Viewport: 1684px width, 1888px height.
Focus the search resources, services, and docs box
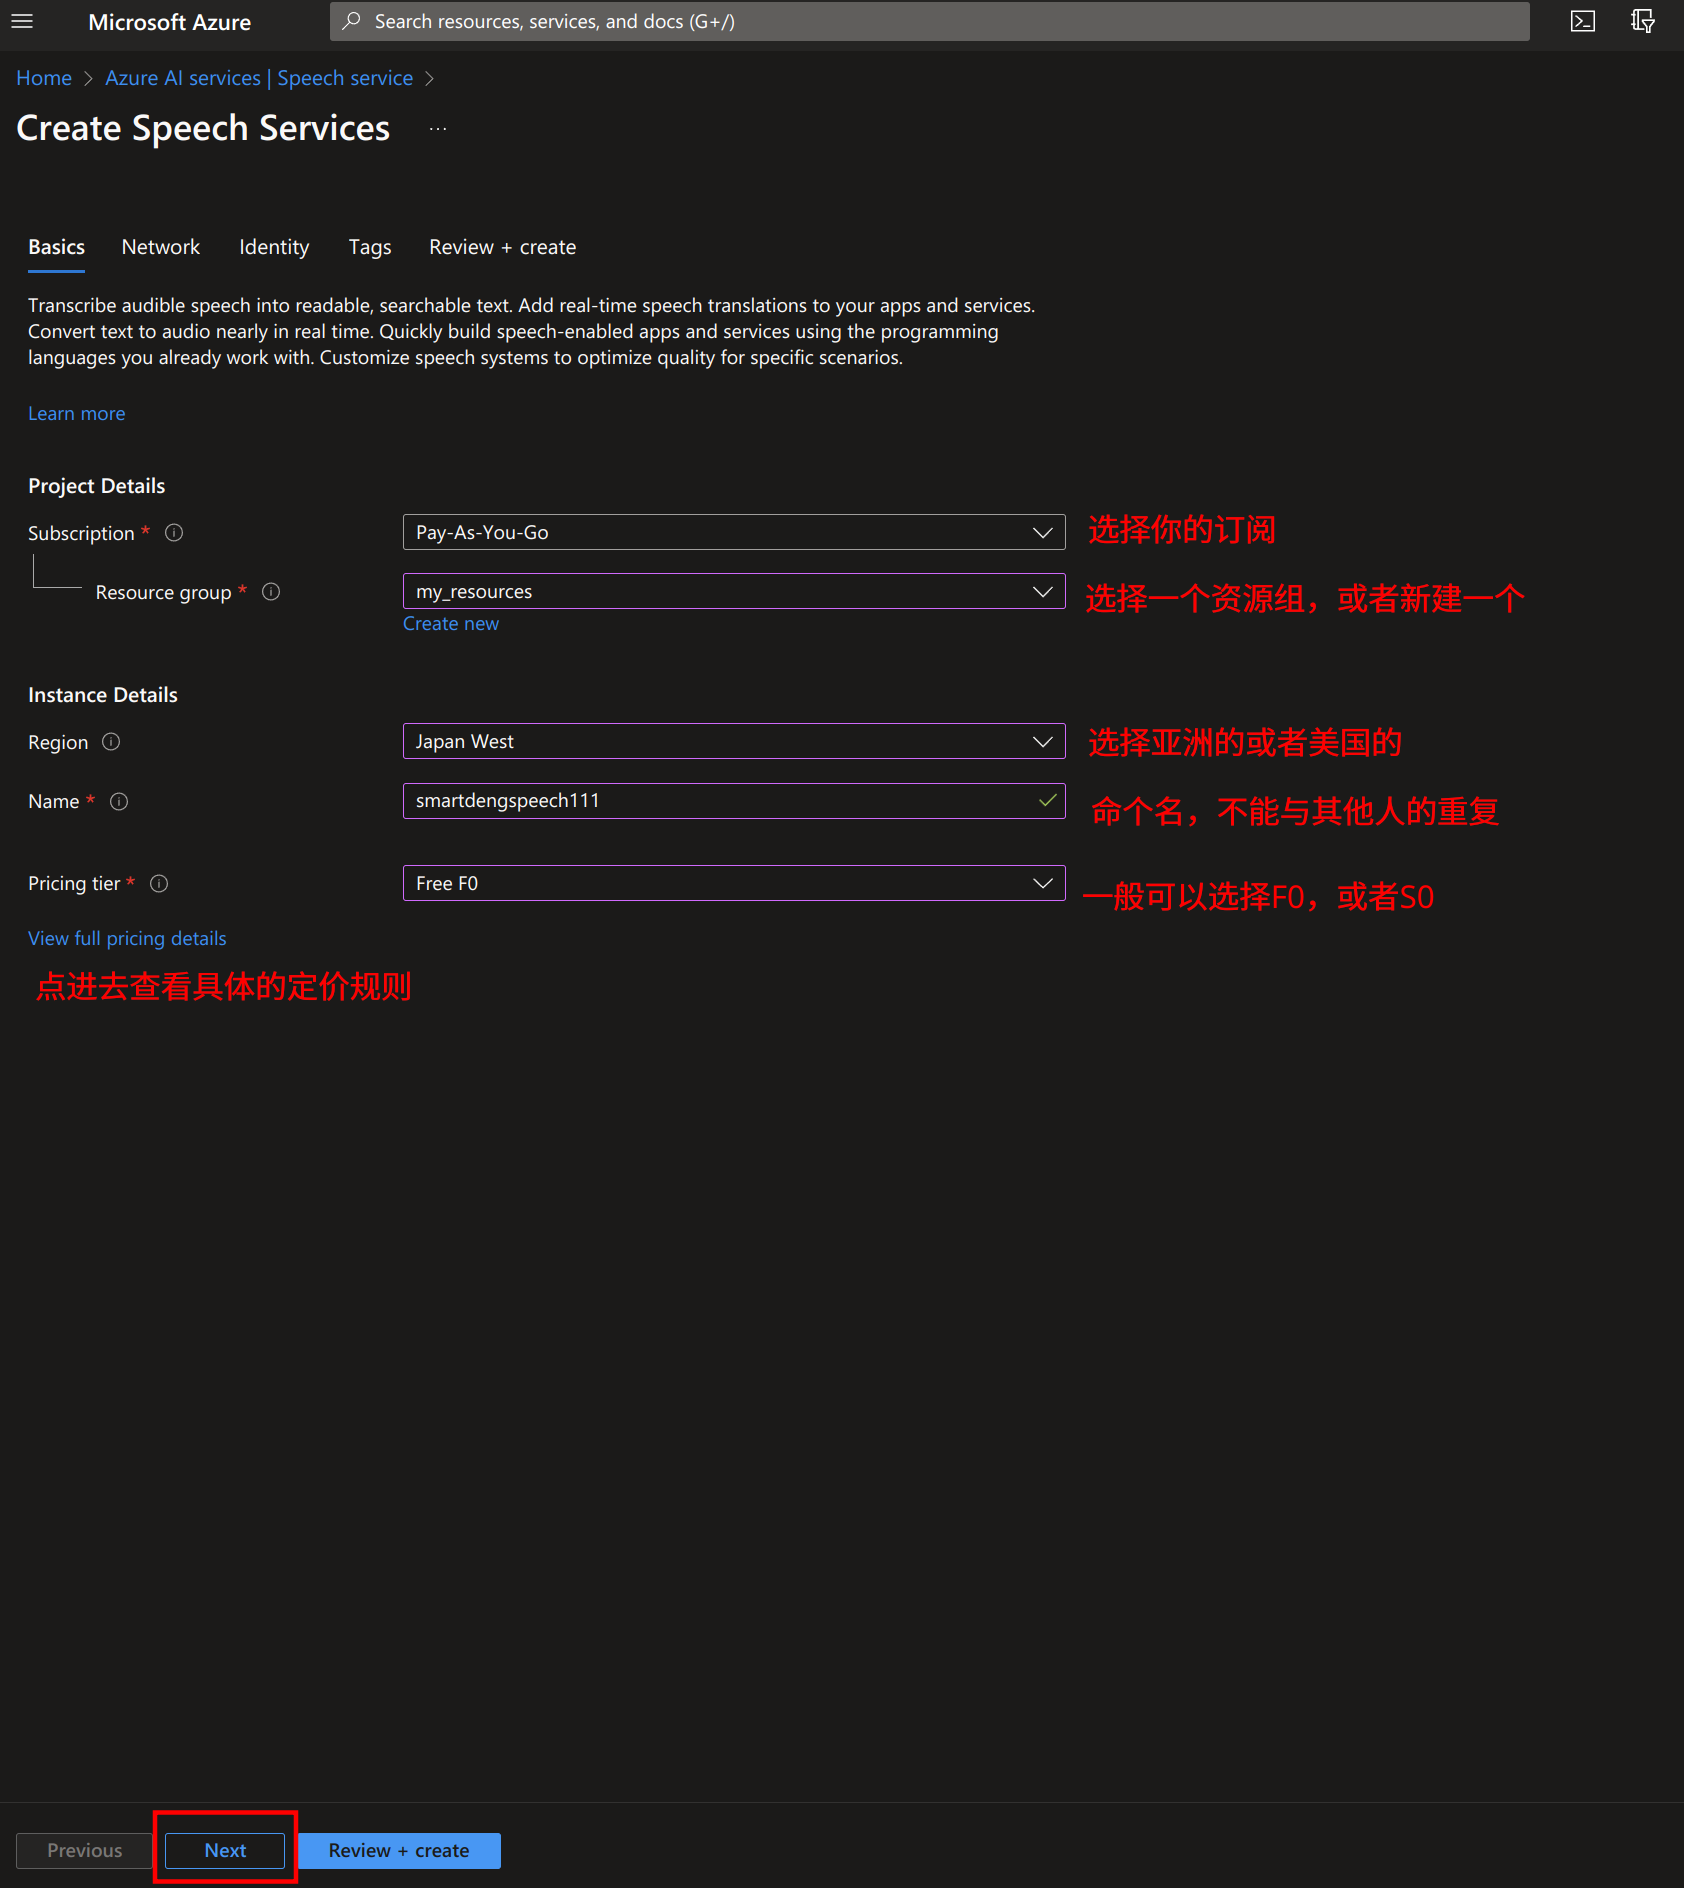click(x=930, y=21)
